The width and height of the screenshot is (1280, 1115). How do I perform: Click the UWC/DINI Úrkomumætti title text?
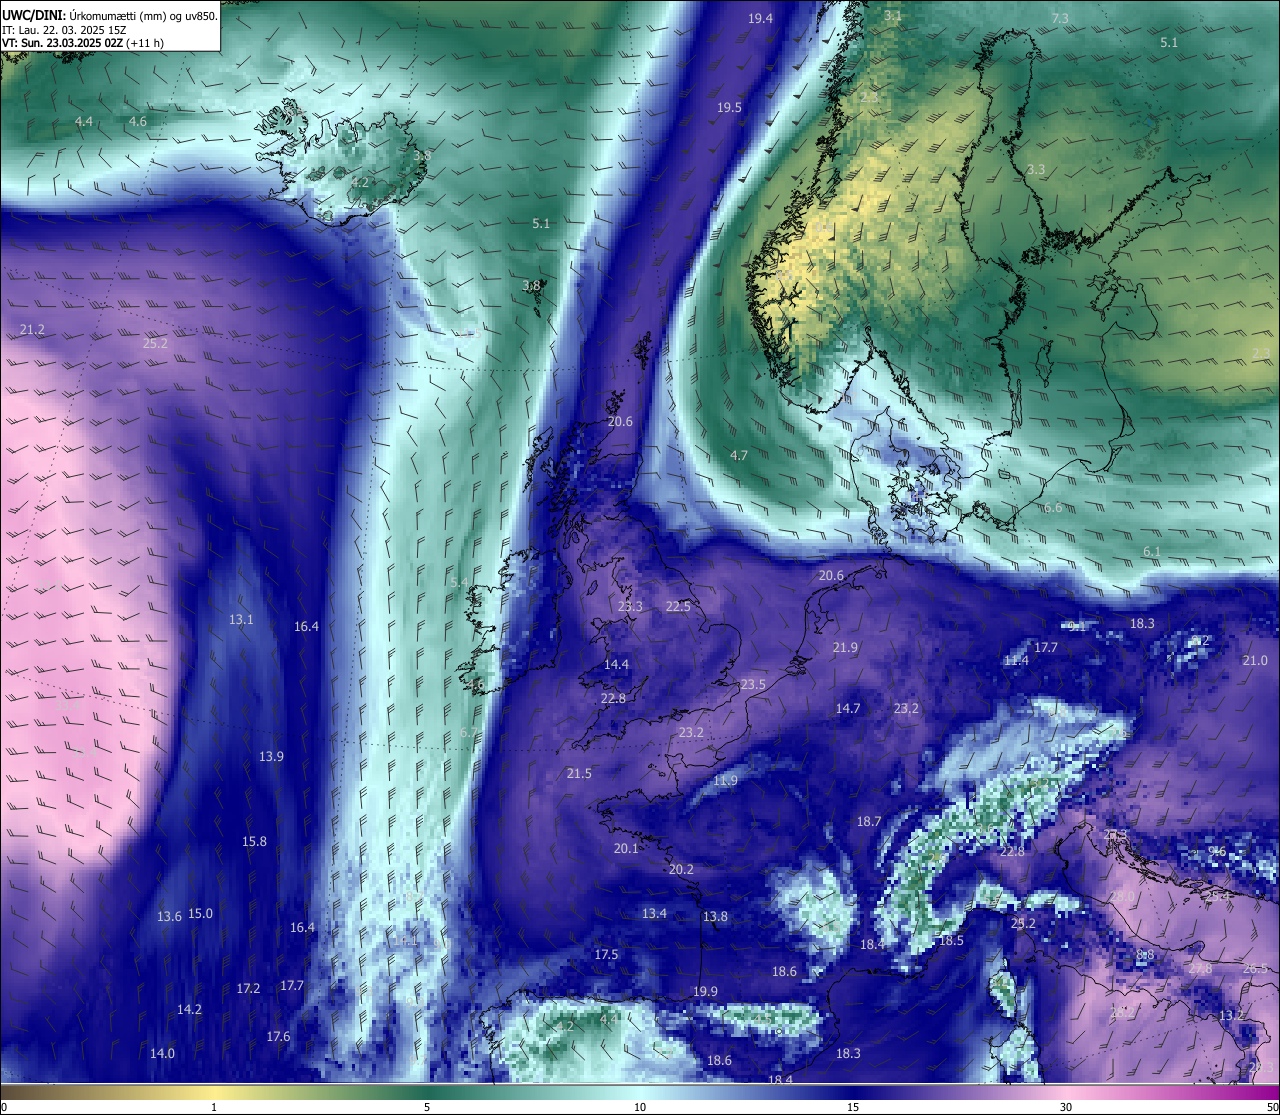point(110,15)
